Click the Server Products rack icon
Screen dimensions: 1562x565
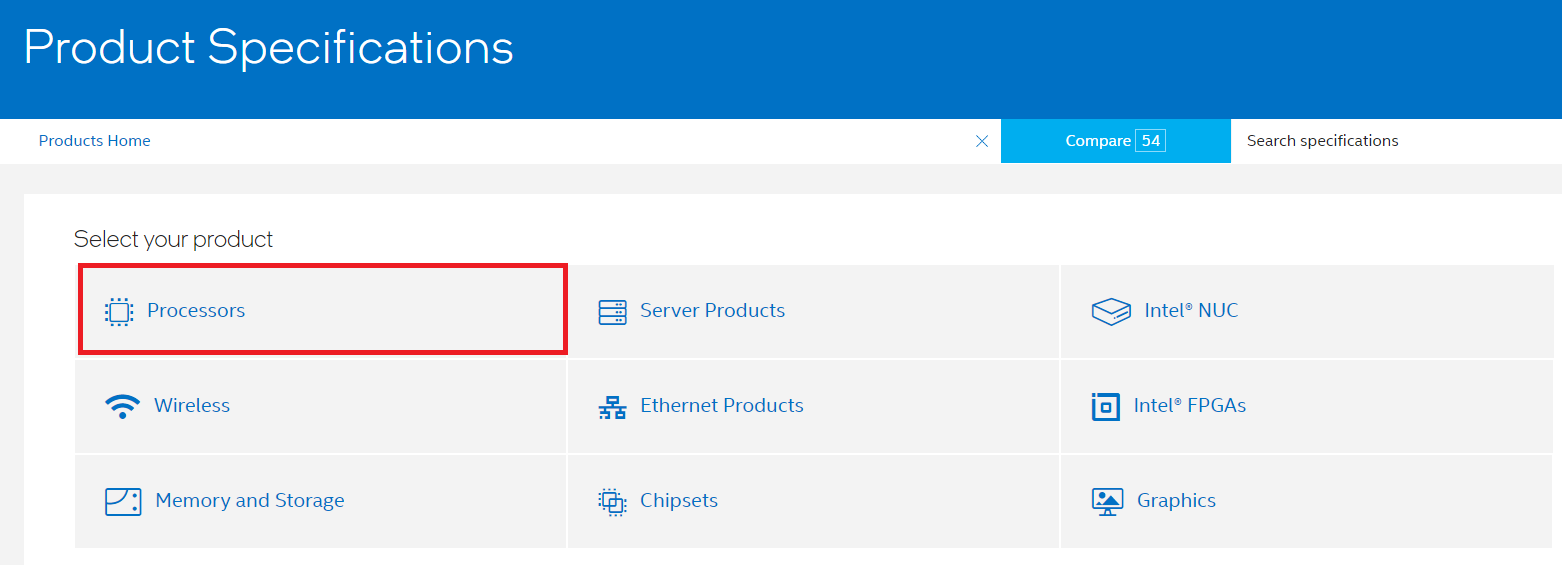(x=612, y=312)
